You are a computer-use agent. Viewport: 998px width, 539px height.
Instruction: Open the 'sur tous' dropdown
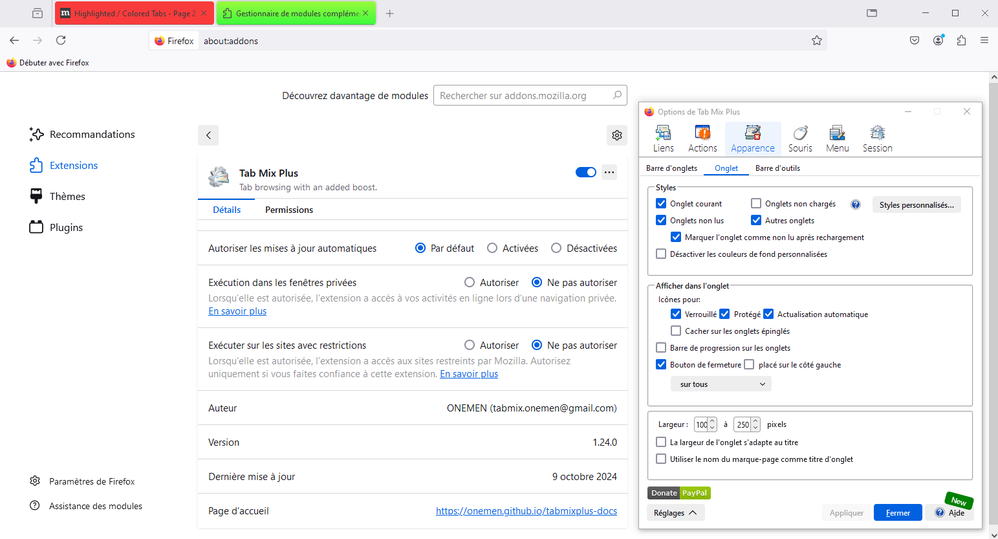coord(721,384)
